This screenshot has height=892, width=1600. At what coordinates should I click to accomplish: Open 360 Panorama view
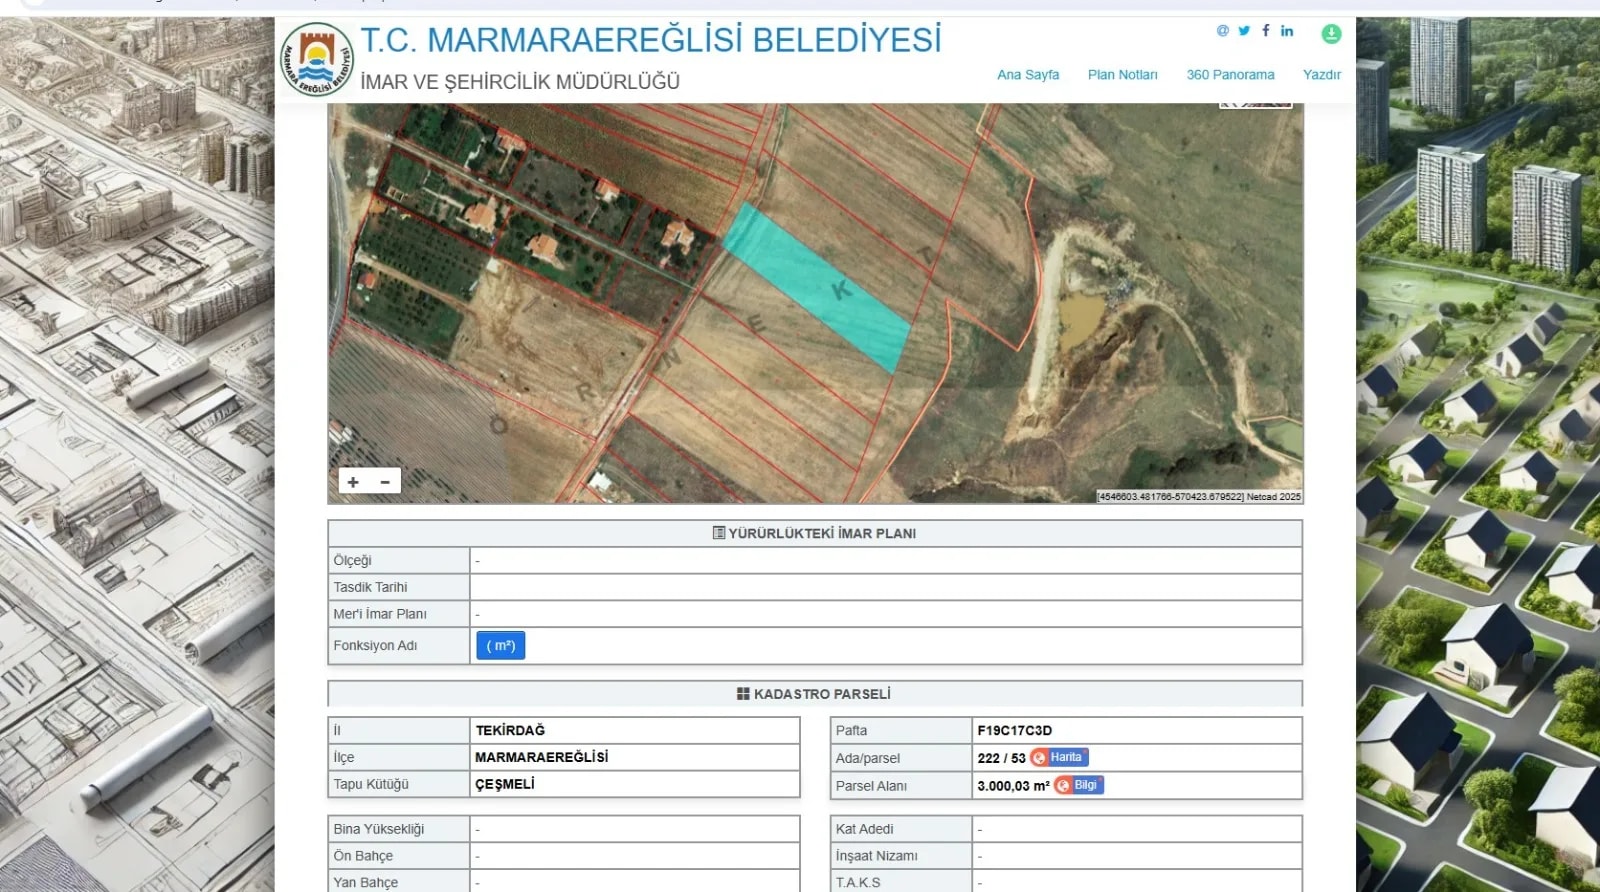click(1230, 75)
